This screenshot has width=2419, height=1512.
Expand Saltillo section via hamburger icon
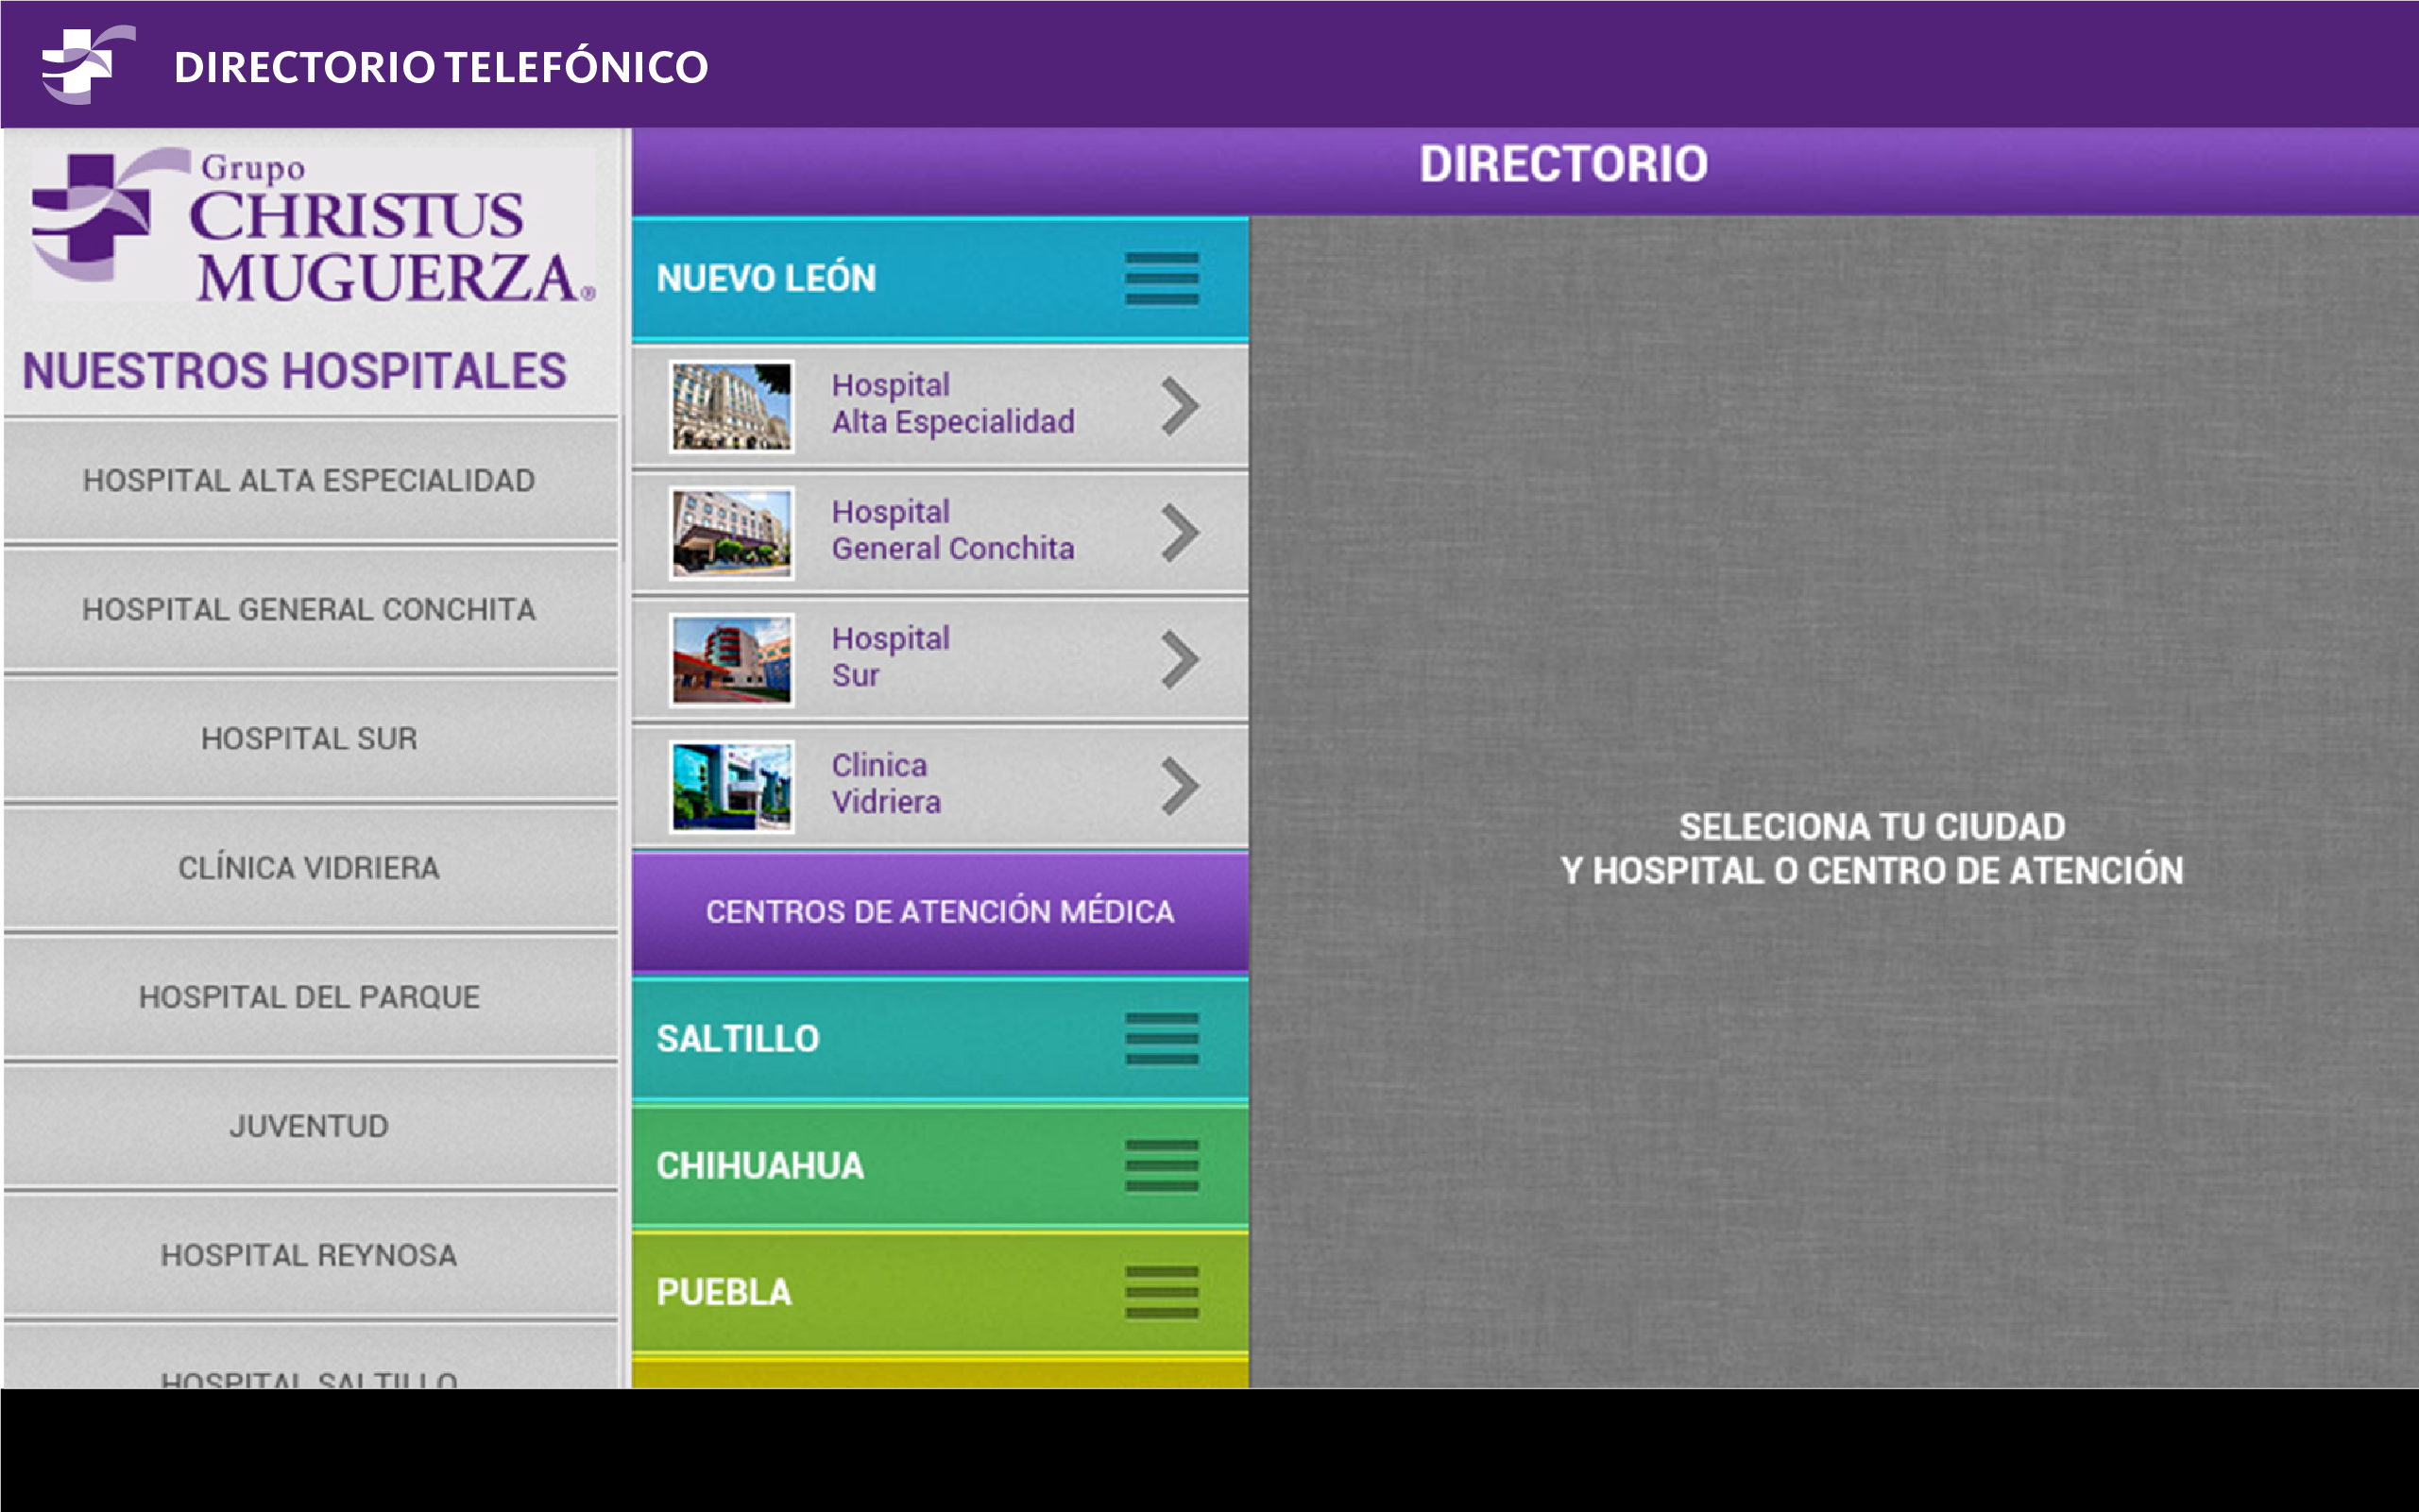coord(1161,1039)
